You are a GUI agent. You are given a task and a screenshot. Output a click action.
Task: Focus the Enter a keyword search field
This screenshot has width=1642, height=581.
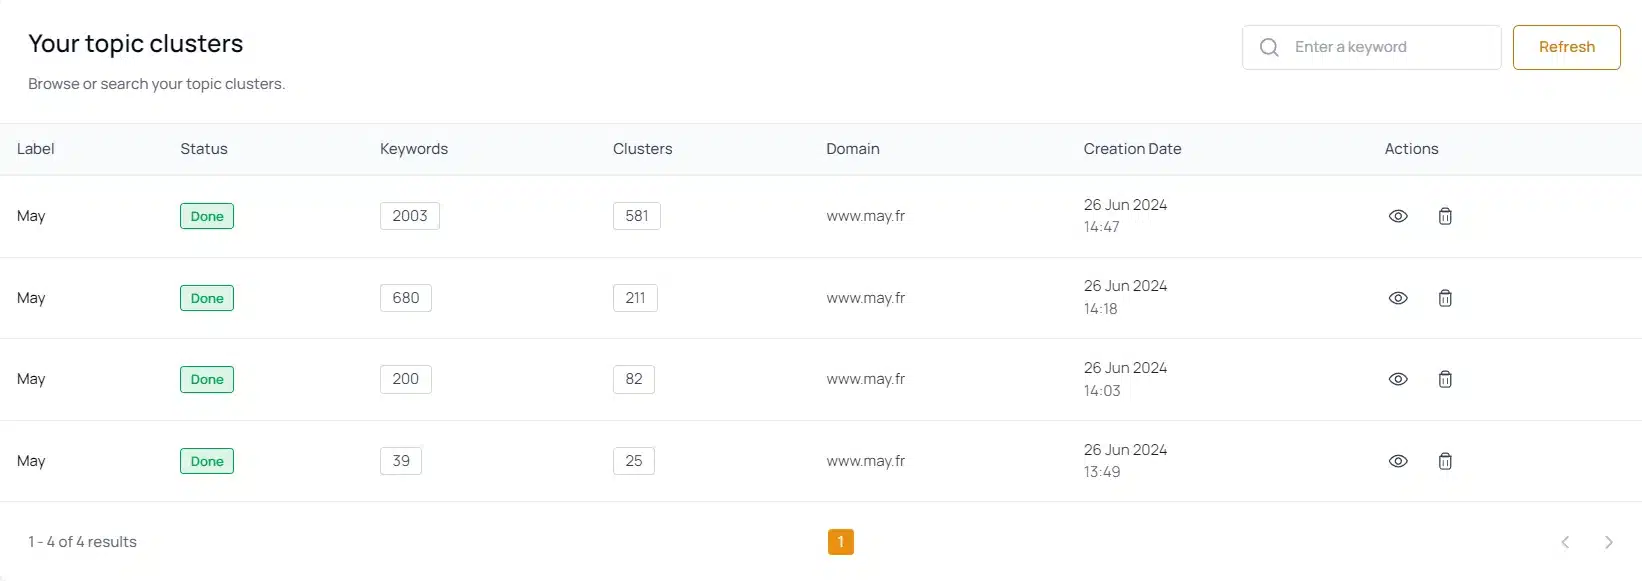click(x=1371, y=47)
